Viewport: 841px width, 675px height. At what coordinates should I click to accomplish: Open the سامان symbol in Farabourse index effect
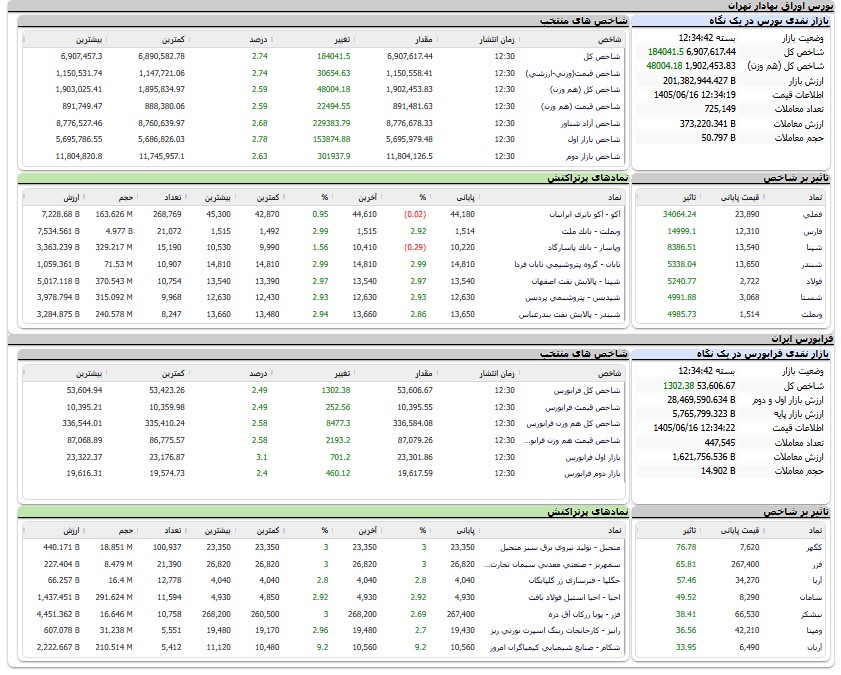click(811, 597)
